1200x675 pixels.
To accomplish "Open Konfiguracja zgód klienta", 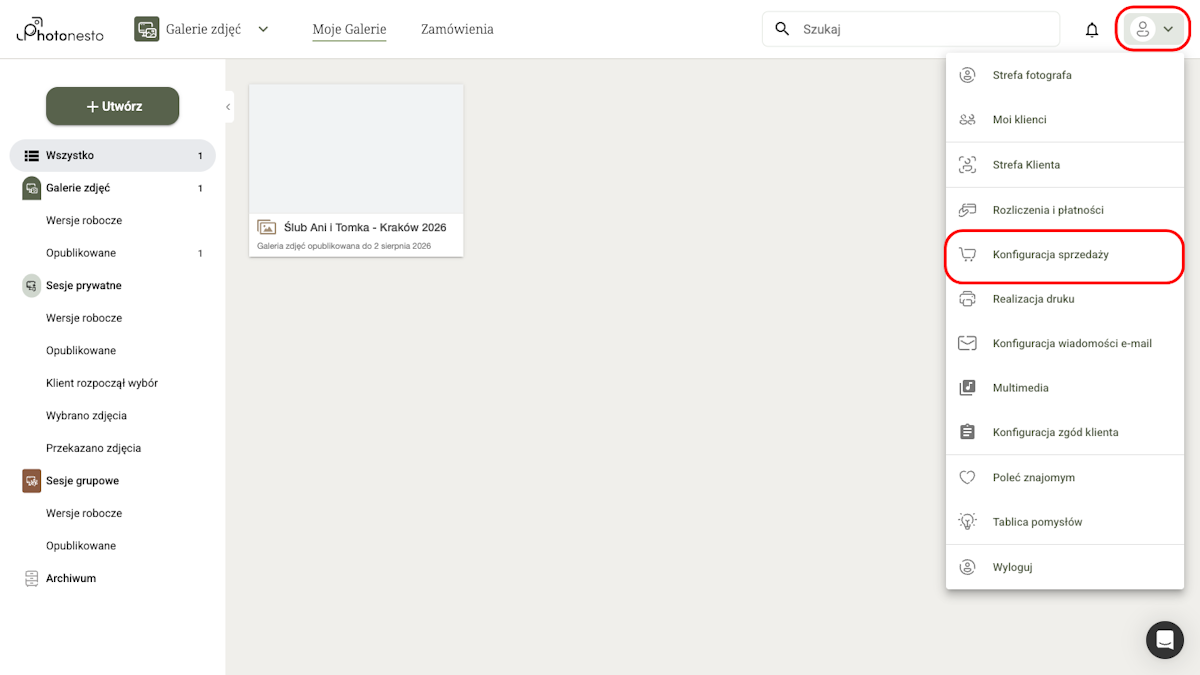I will pyautogui.click(x=1065, y=432).
